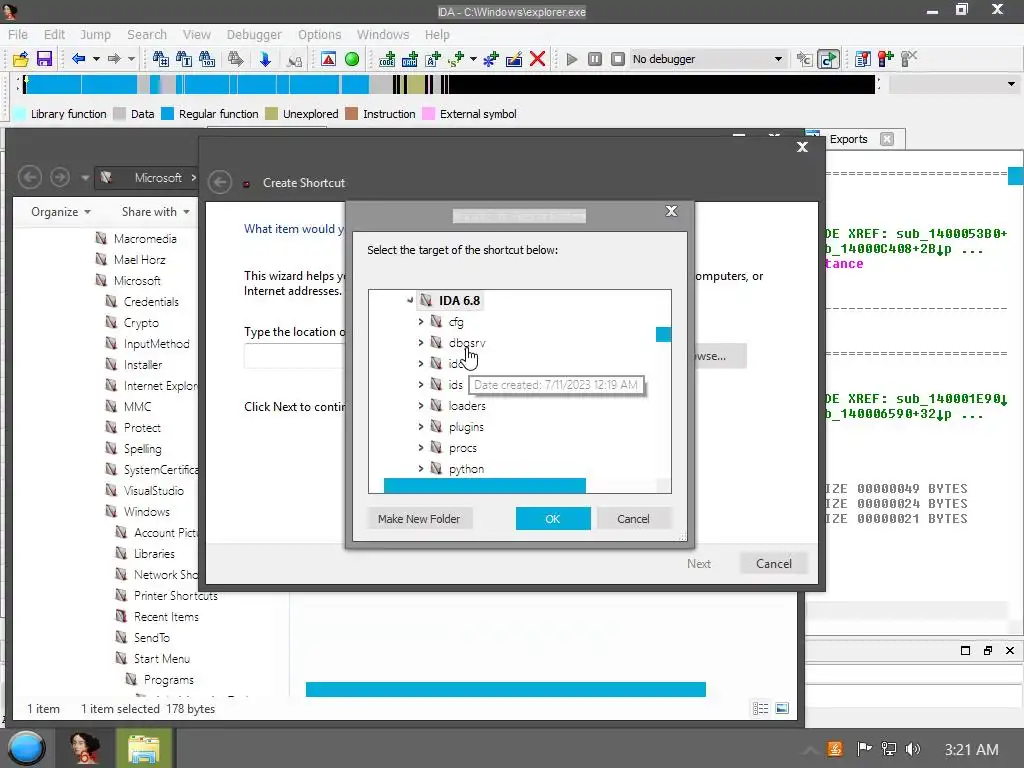Screen dimensions: 1024x768
Task: Click the Open file toolbar icon
Action: point(21,59)
